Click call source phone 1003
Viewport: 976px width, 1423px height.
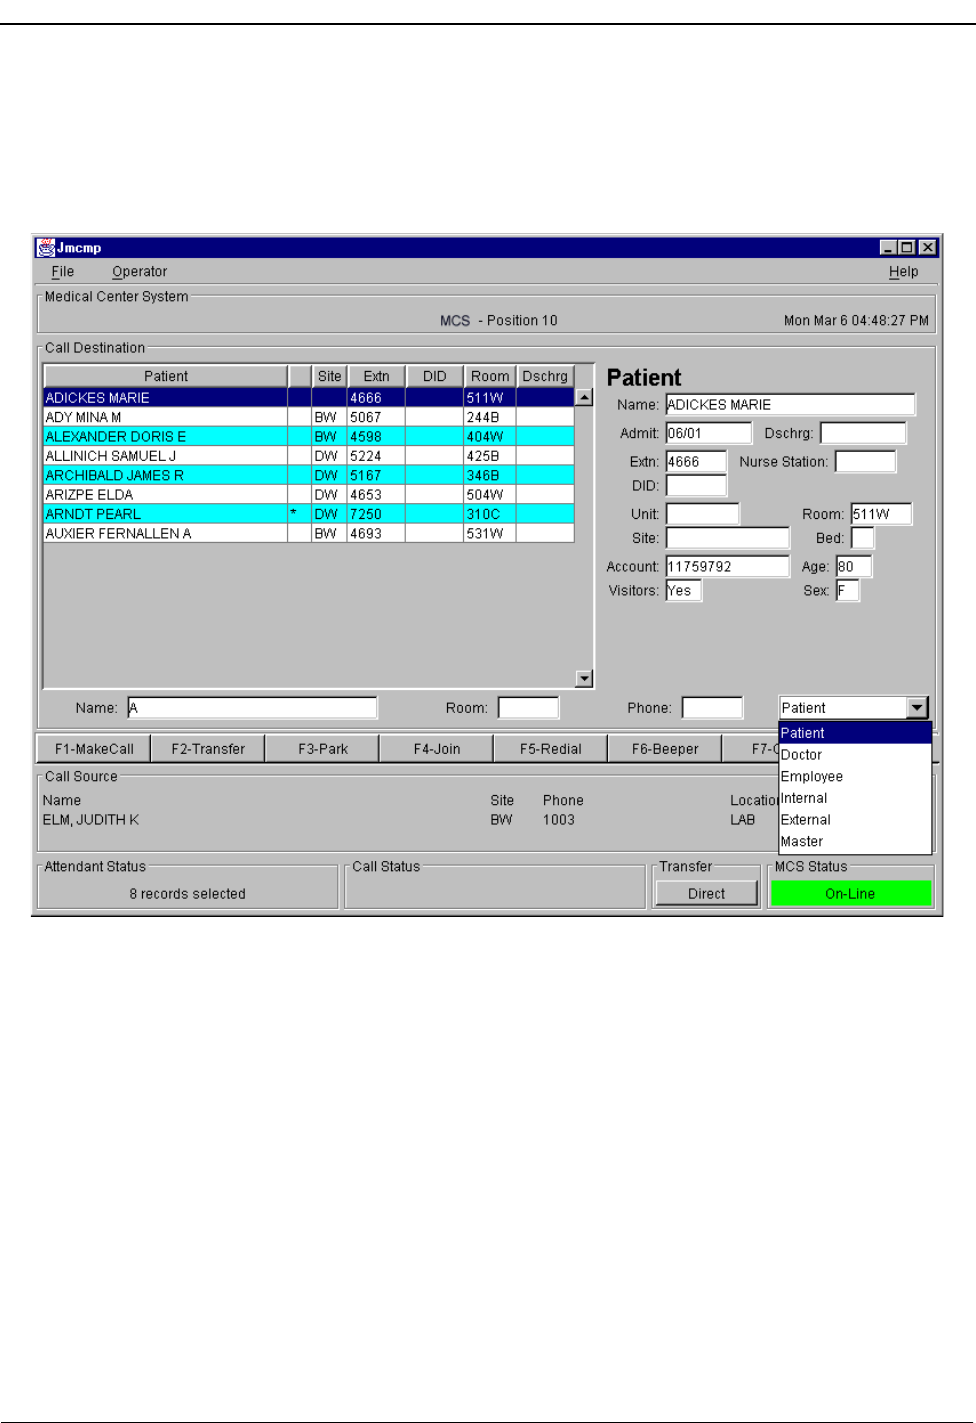pos(559,820)
